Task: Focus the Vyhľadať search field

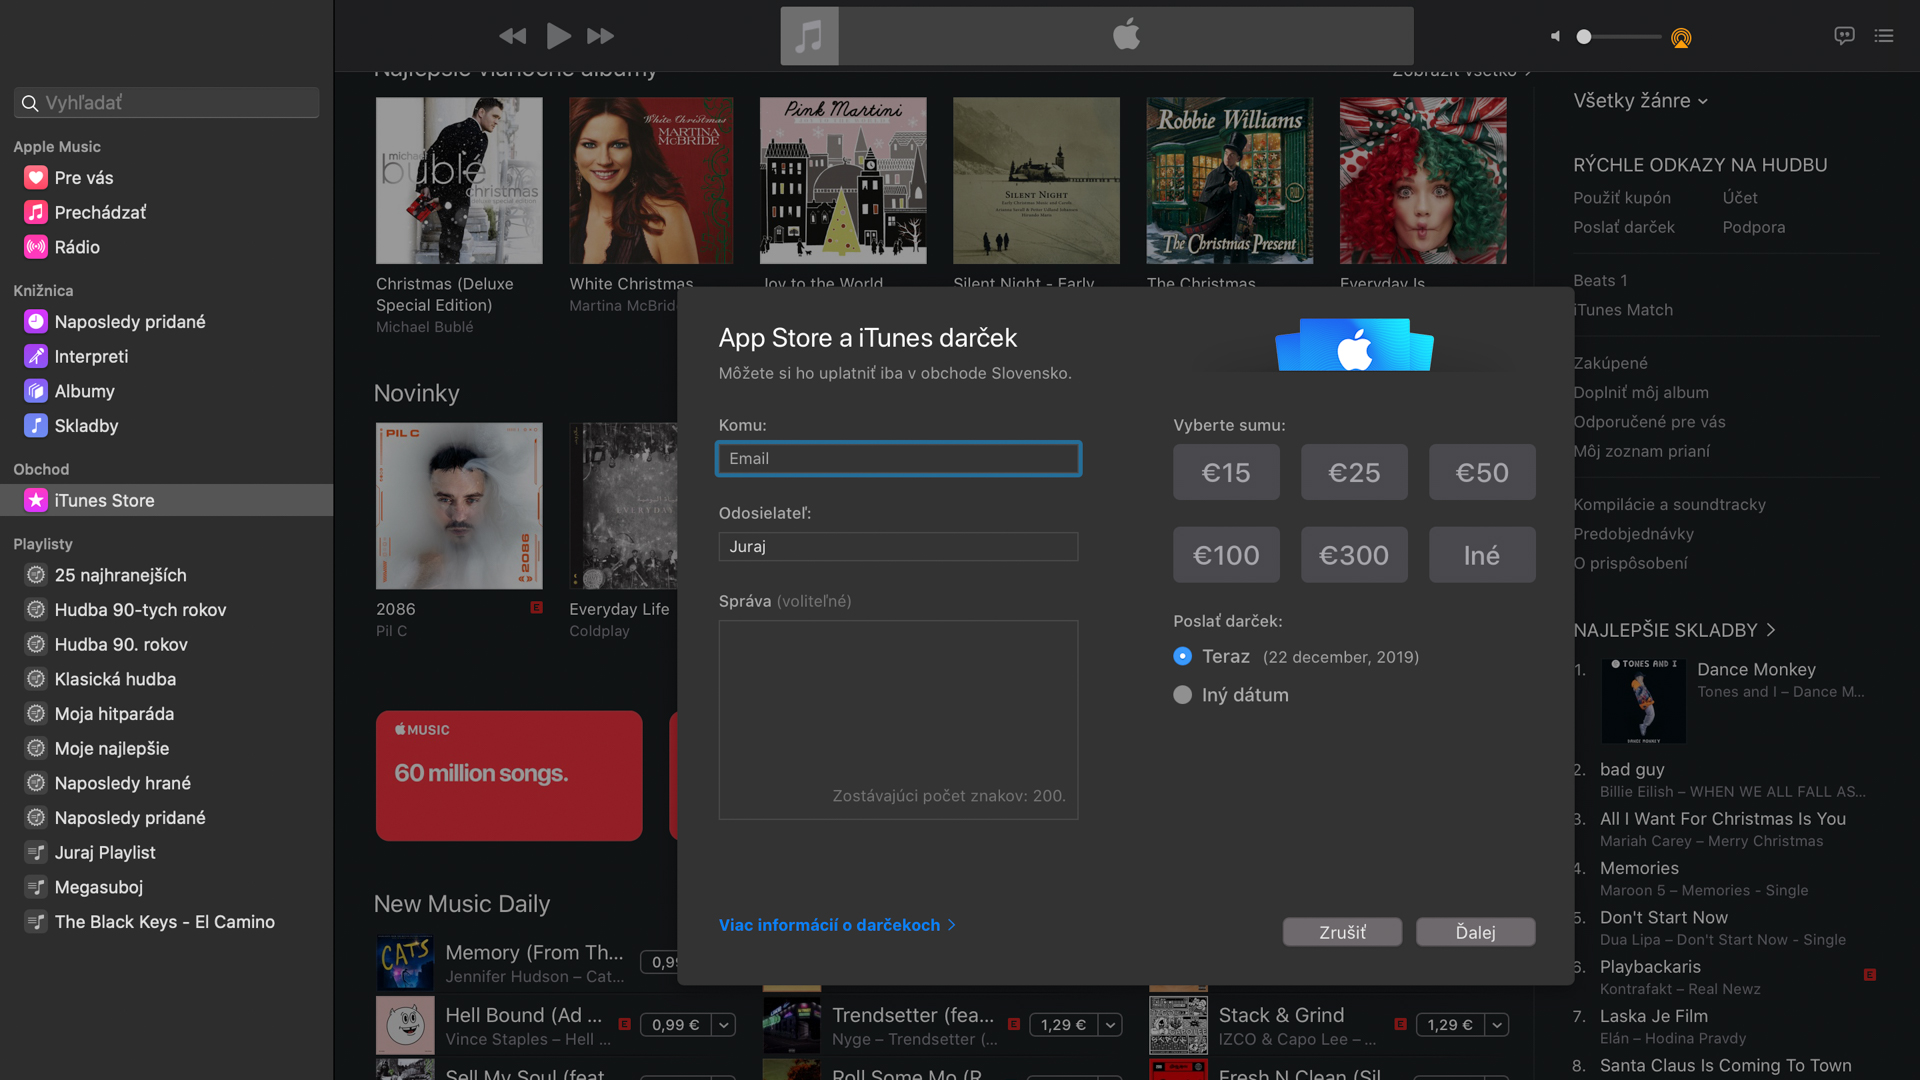Action: 167,103
